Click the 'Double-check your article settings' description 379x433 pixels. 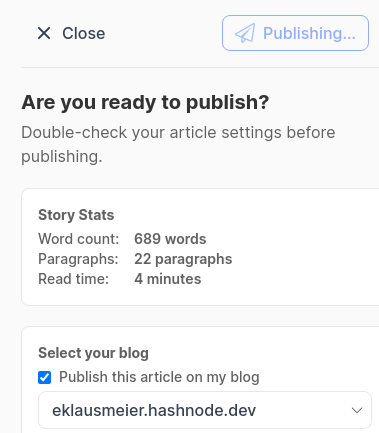click(x=178, y=144)
